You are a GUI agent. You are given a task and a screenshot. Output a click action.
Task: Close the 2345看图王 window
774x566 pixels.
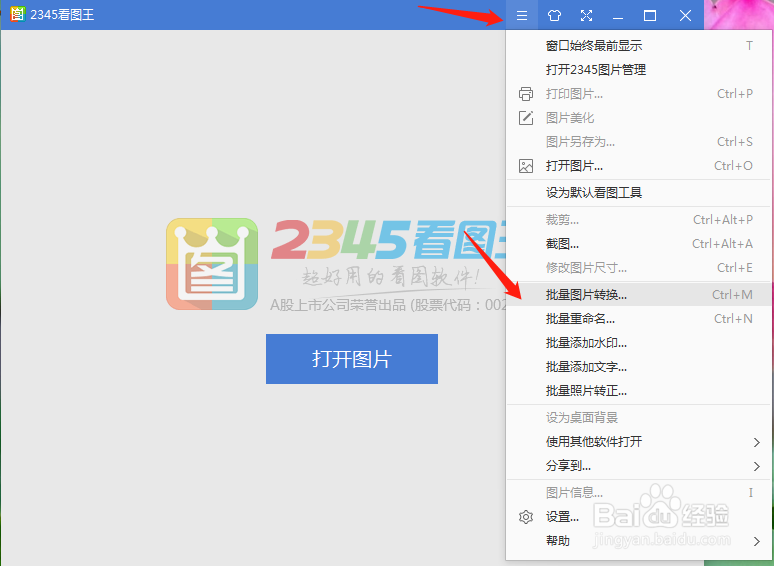pos(685,15)
